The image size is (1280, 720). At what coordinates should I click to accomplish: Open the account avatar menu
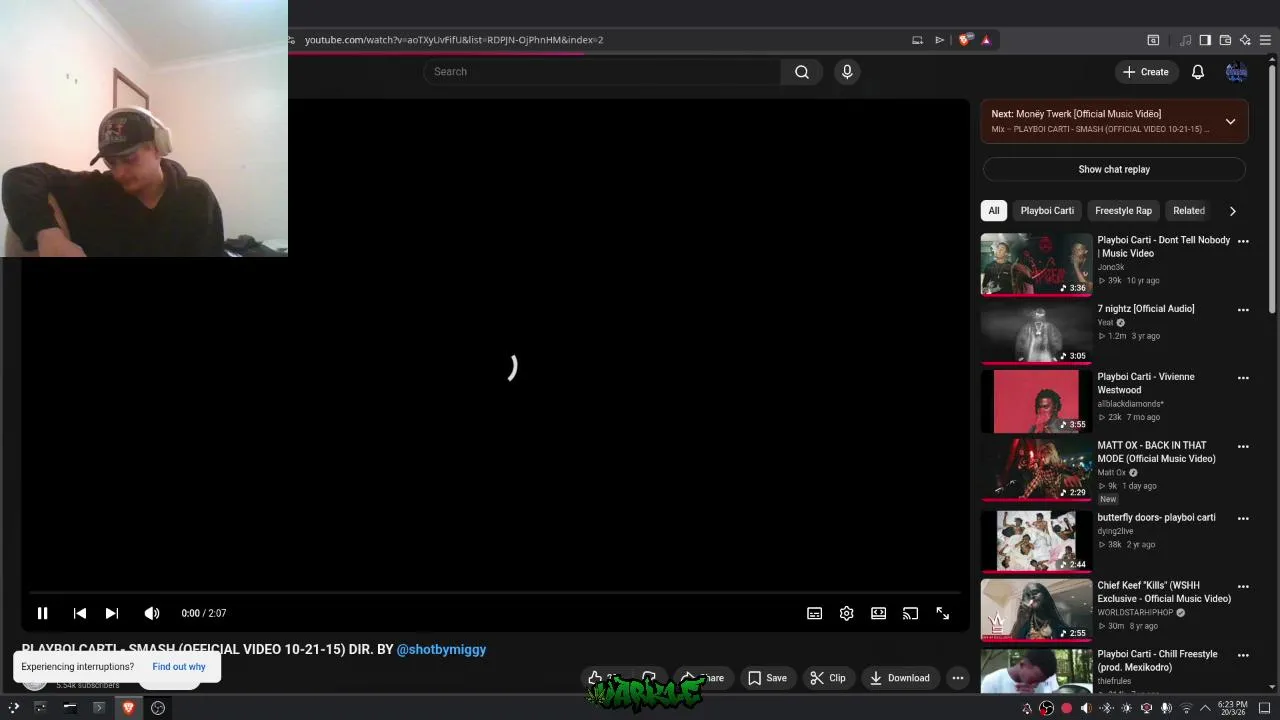tap(1237, 72)
